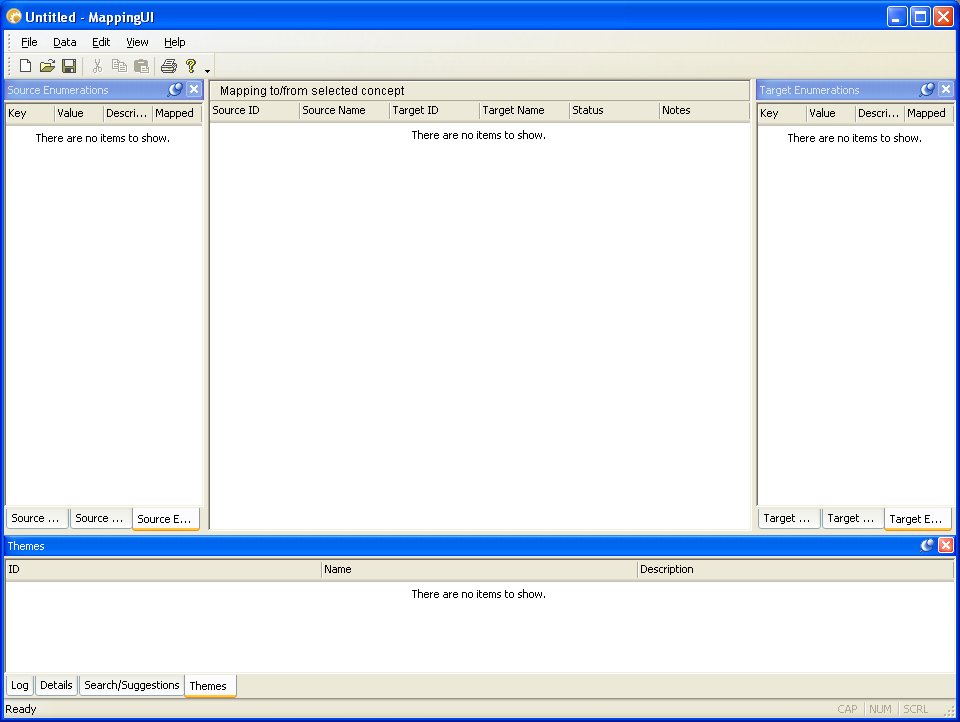Open the File menu
Screen dimensions: 960x722
(x=29, y=42)
